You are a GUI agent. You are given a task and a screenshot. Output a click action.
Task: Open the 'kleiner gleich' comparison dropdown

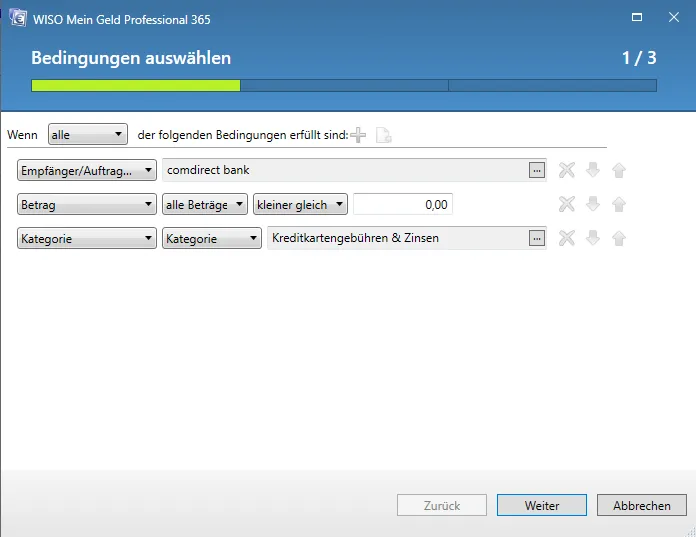point(300,205)
